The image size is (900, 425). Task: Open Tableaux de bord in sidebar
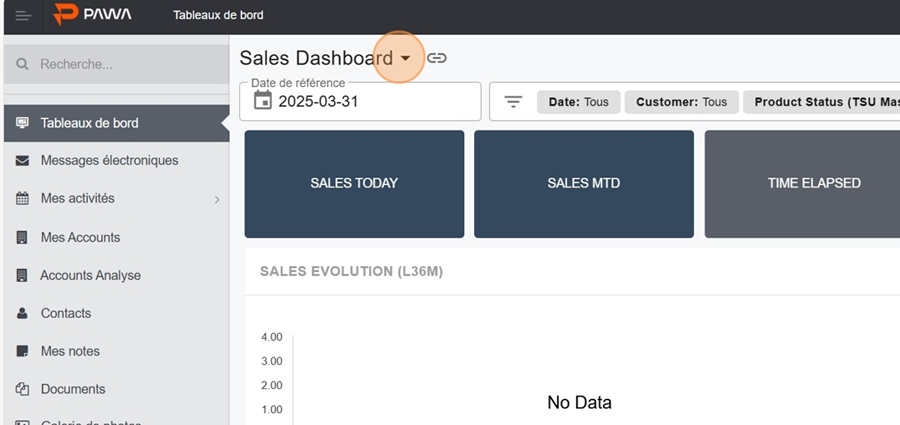89,123
